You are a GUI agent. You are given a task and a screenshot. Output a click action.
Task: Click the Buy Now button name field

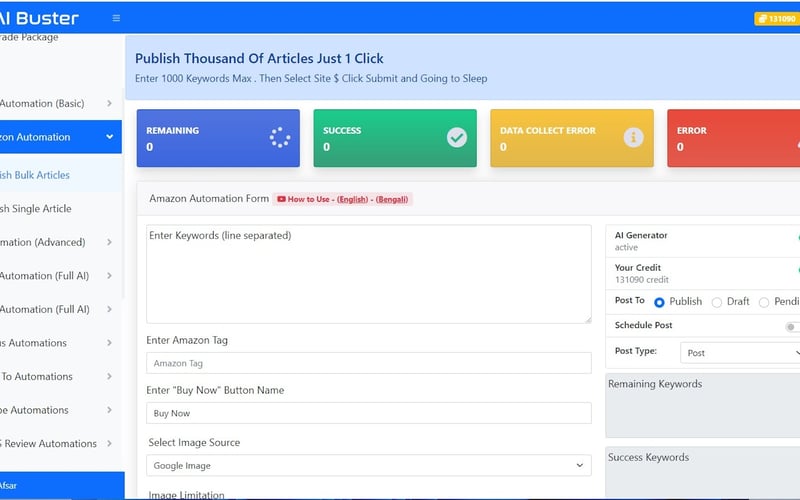point(369,413)
